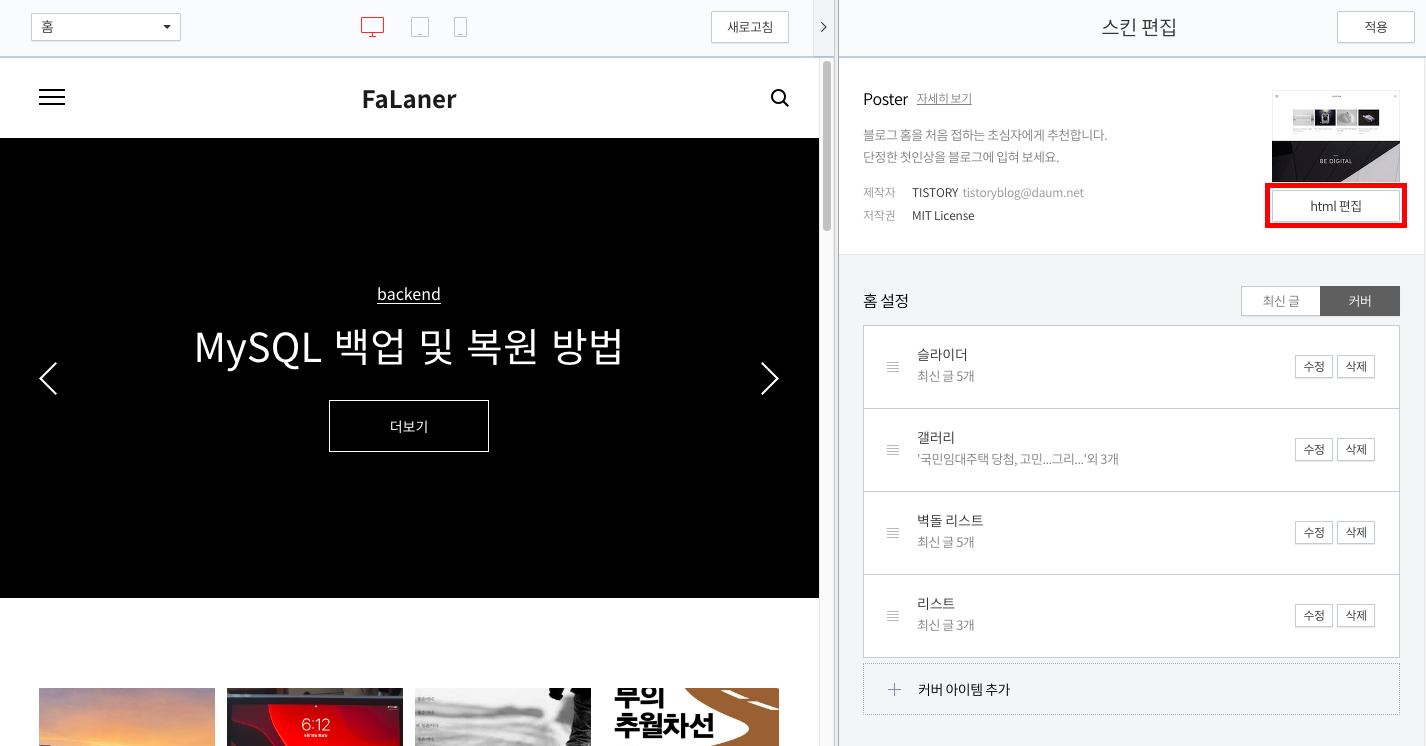
Task: Click the drag handle beside 슬라이더
Action: tap(893, 366)
